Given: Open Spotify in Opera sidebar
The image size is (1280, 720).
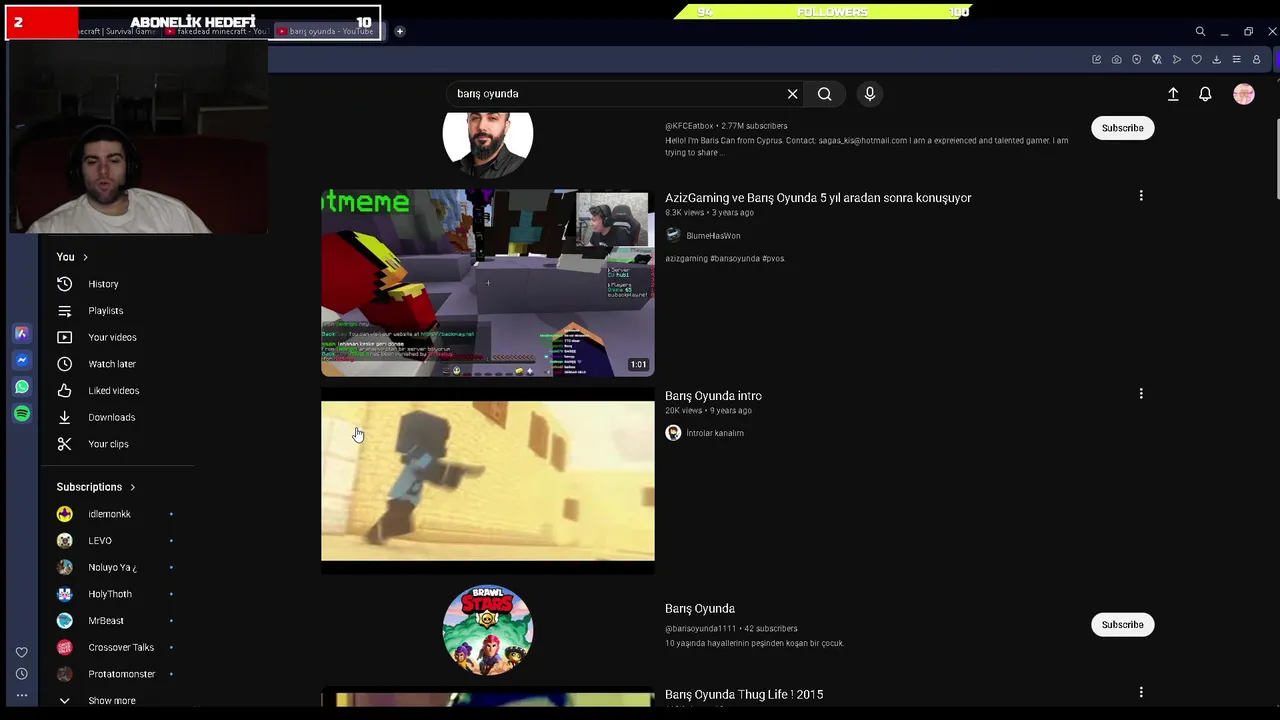Looking at the screenshot, I should tap(21, 414).
